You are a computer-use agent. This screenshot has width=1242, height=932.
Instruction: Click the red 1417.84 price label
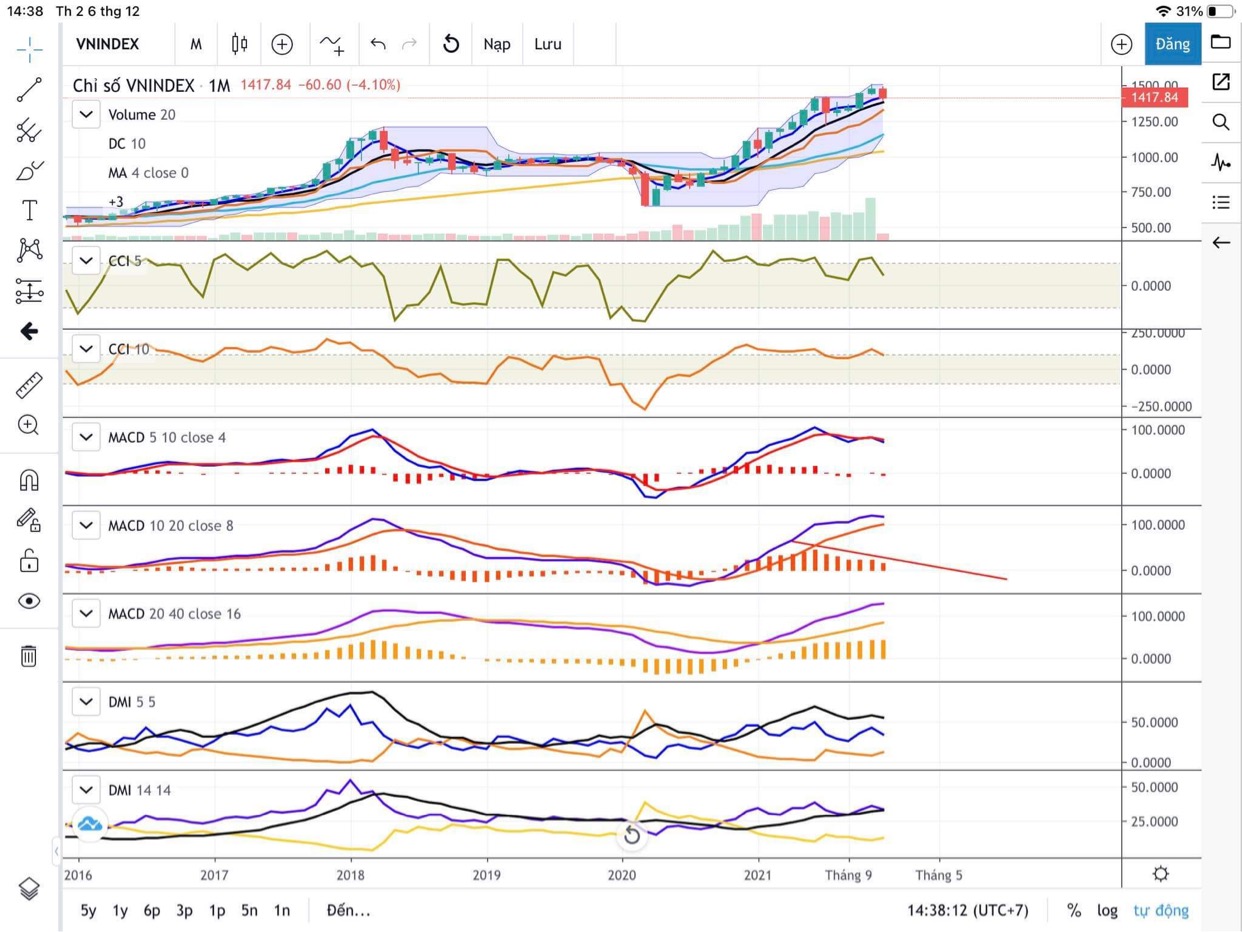pos(1155,98)
